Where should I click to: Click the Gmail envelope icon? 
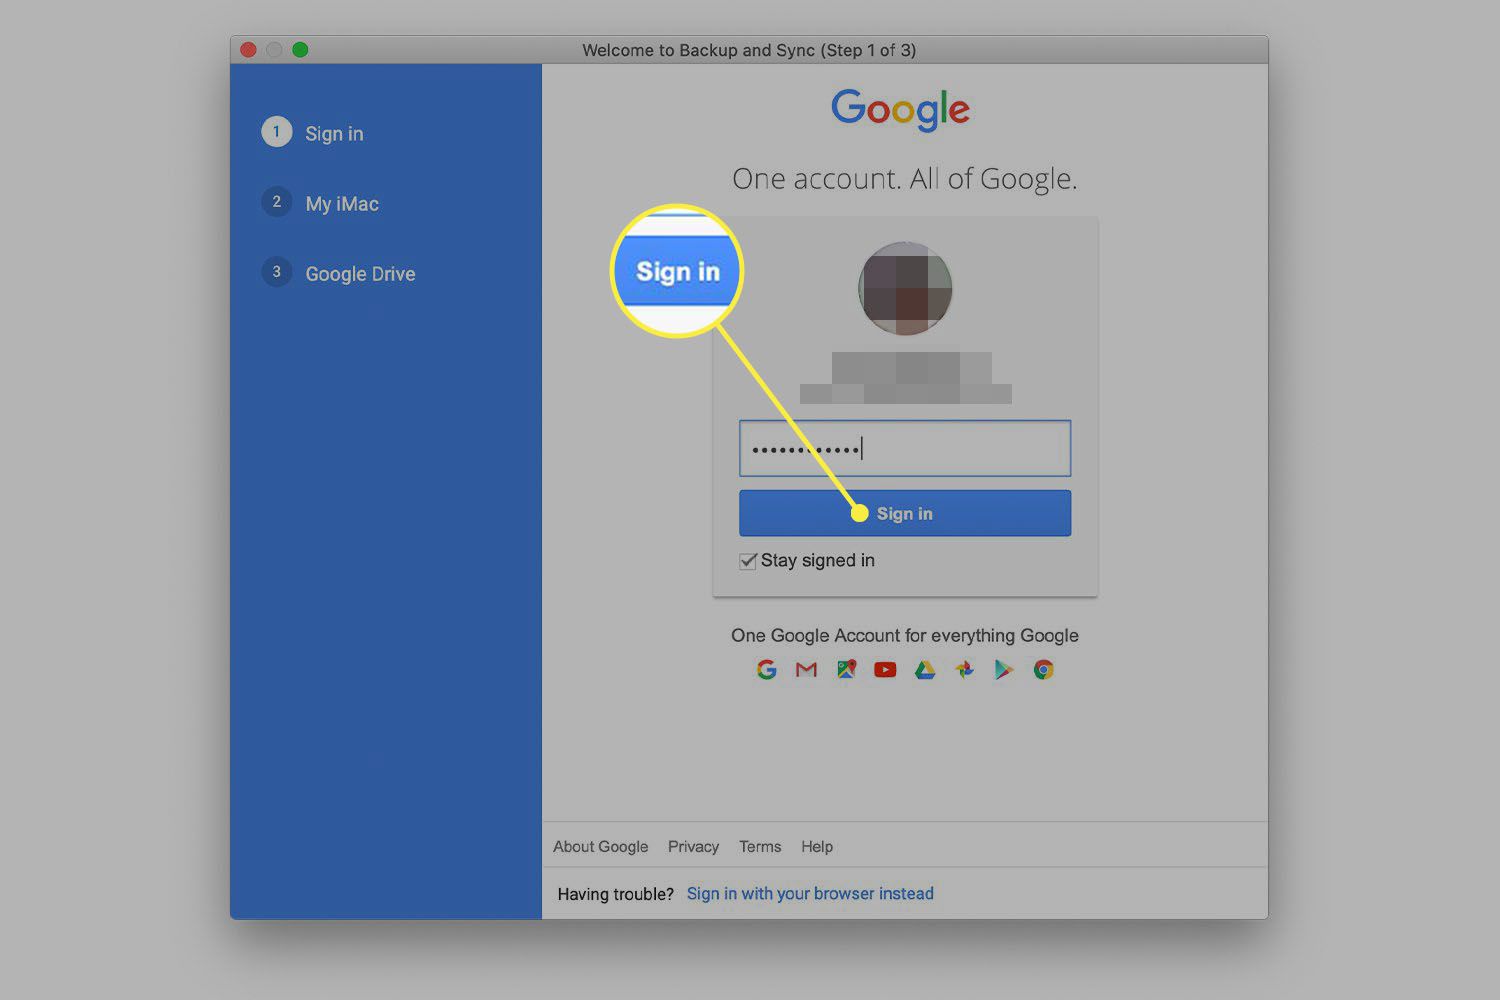(806, 670)
